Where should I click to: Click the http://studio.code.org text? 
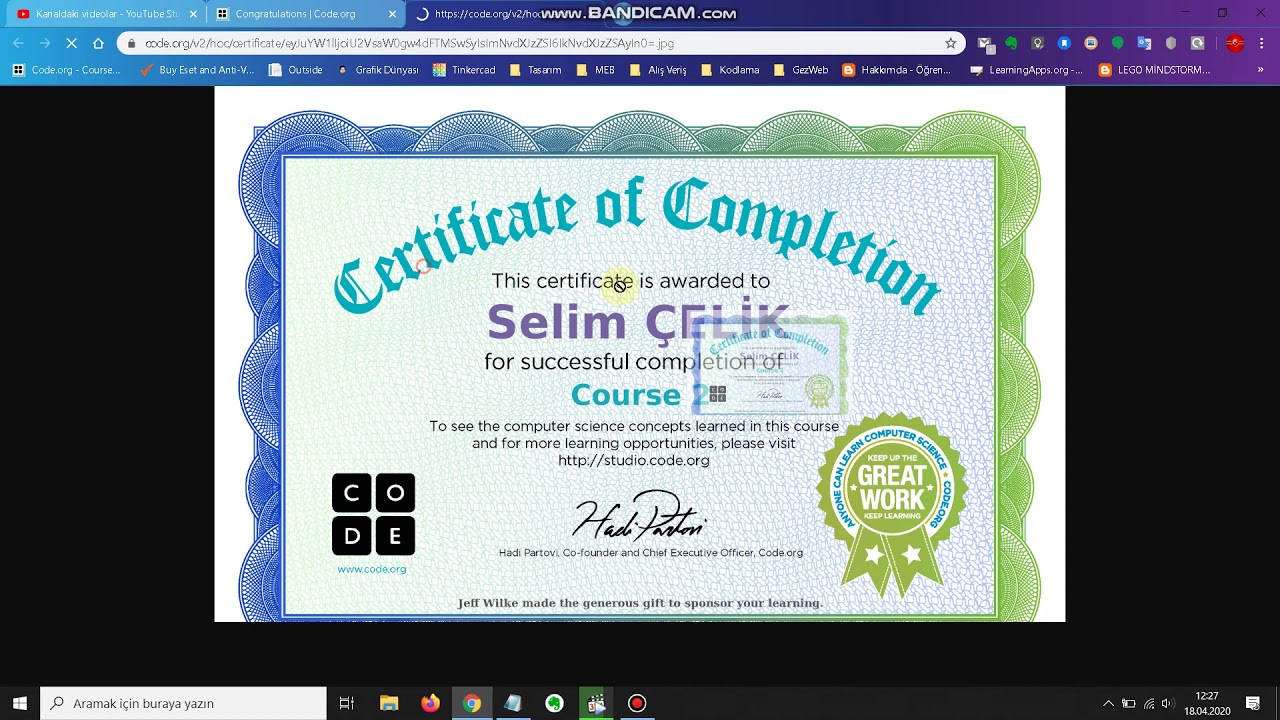[634, 461]
